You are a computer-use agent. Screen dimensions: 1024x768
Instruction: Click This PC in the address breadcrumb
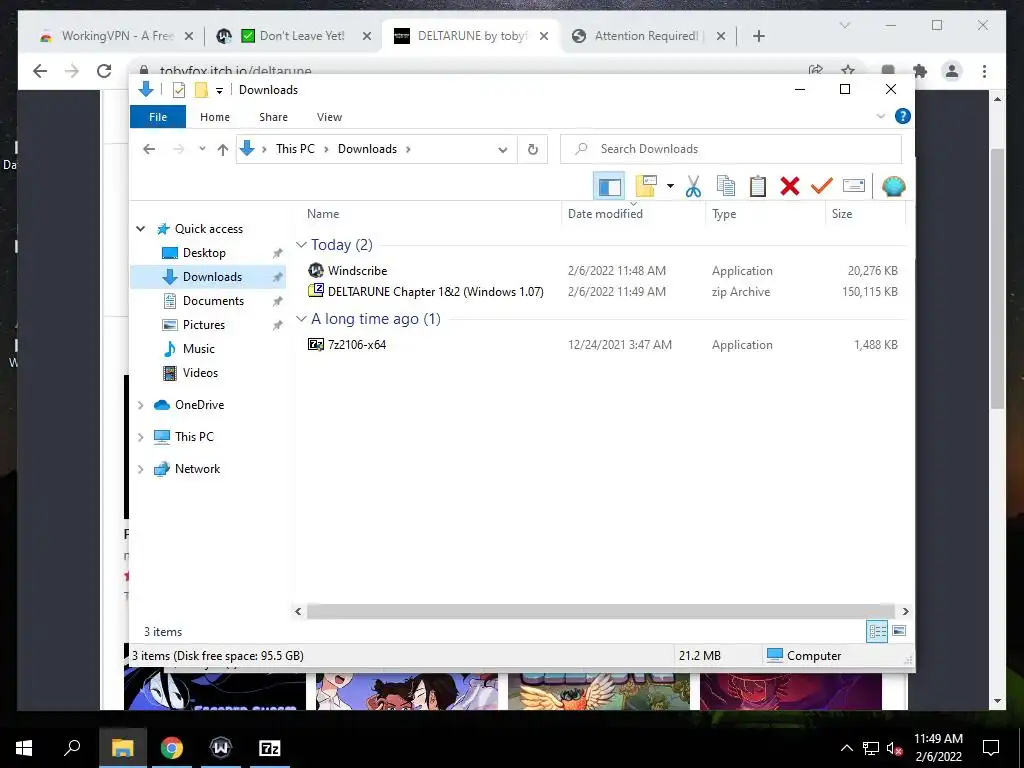click(x=295, y=149)
